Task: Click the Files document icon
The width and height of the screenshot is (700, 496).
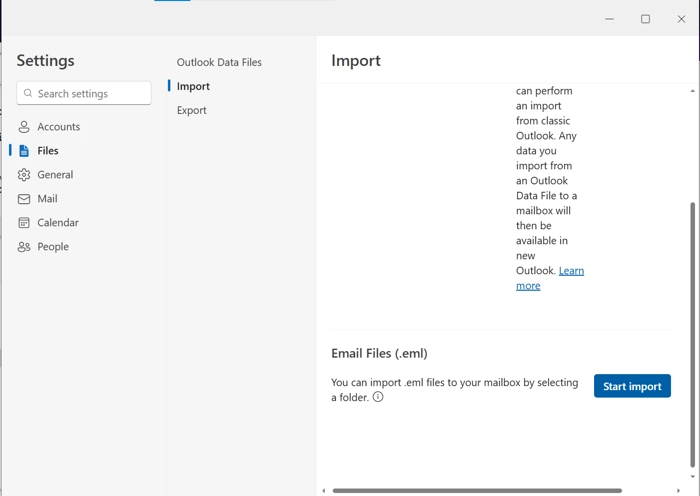Action: tap(24, 151)
